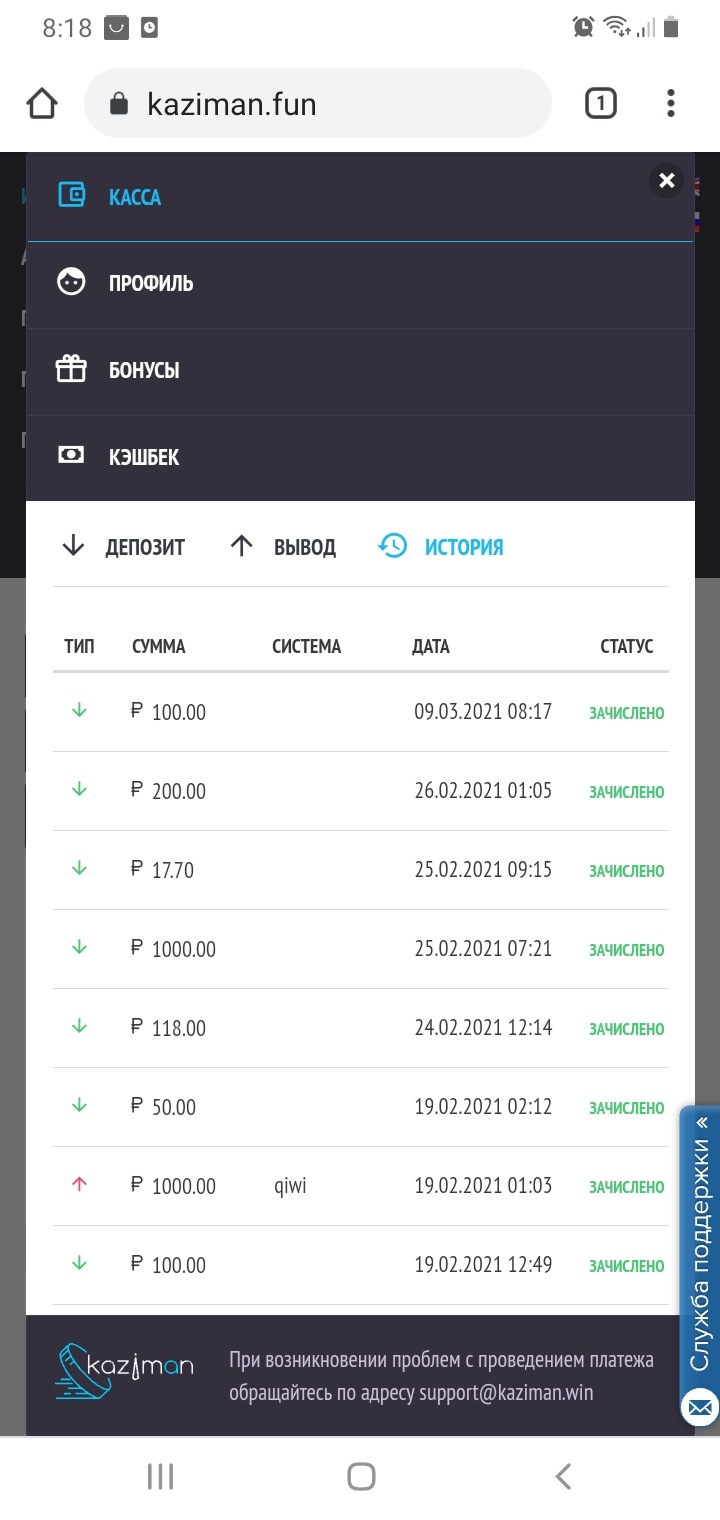This screenshot has height=1520, width=720.
Task: Open the browser three-dot menu
Action: (x=670, y=103)
